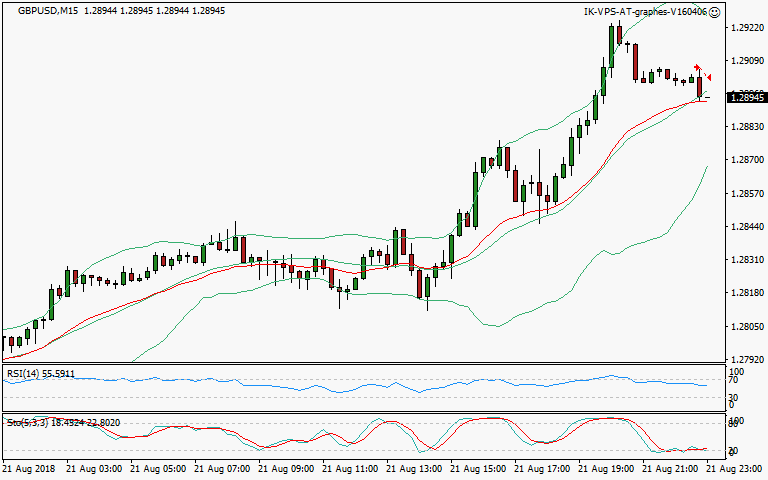Viewport: 768px width, 480px height.
Task: Click the Sto(5,3,3) 18.4524 22.8020 label
Action: [x=63, y=423]
